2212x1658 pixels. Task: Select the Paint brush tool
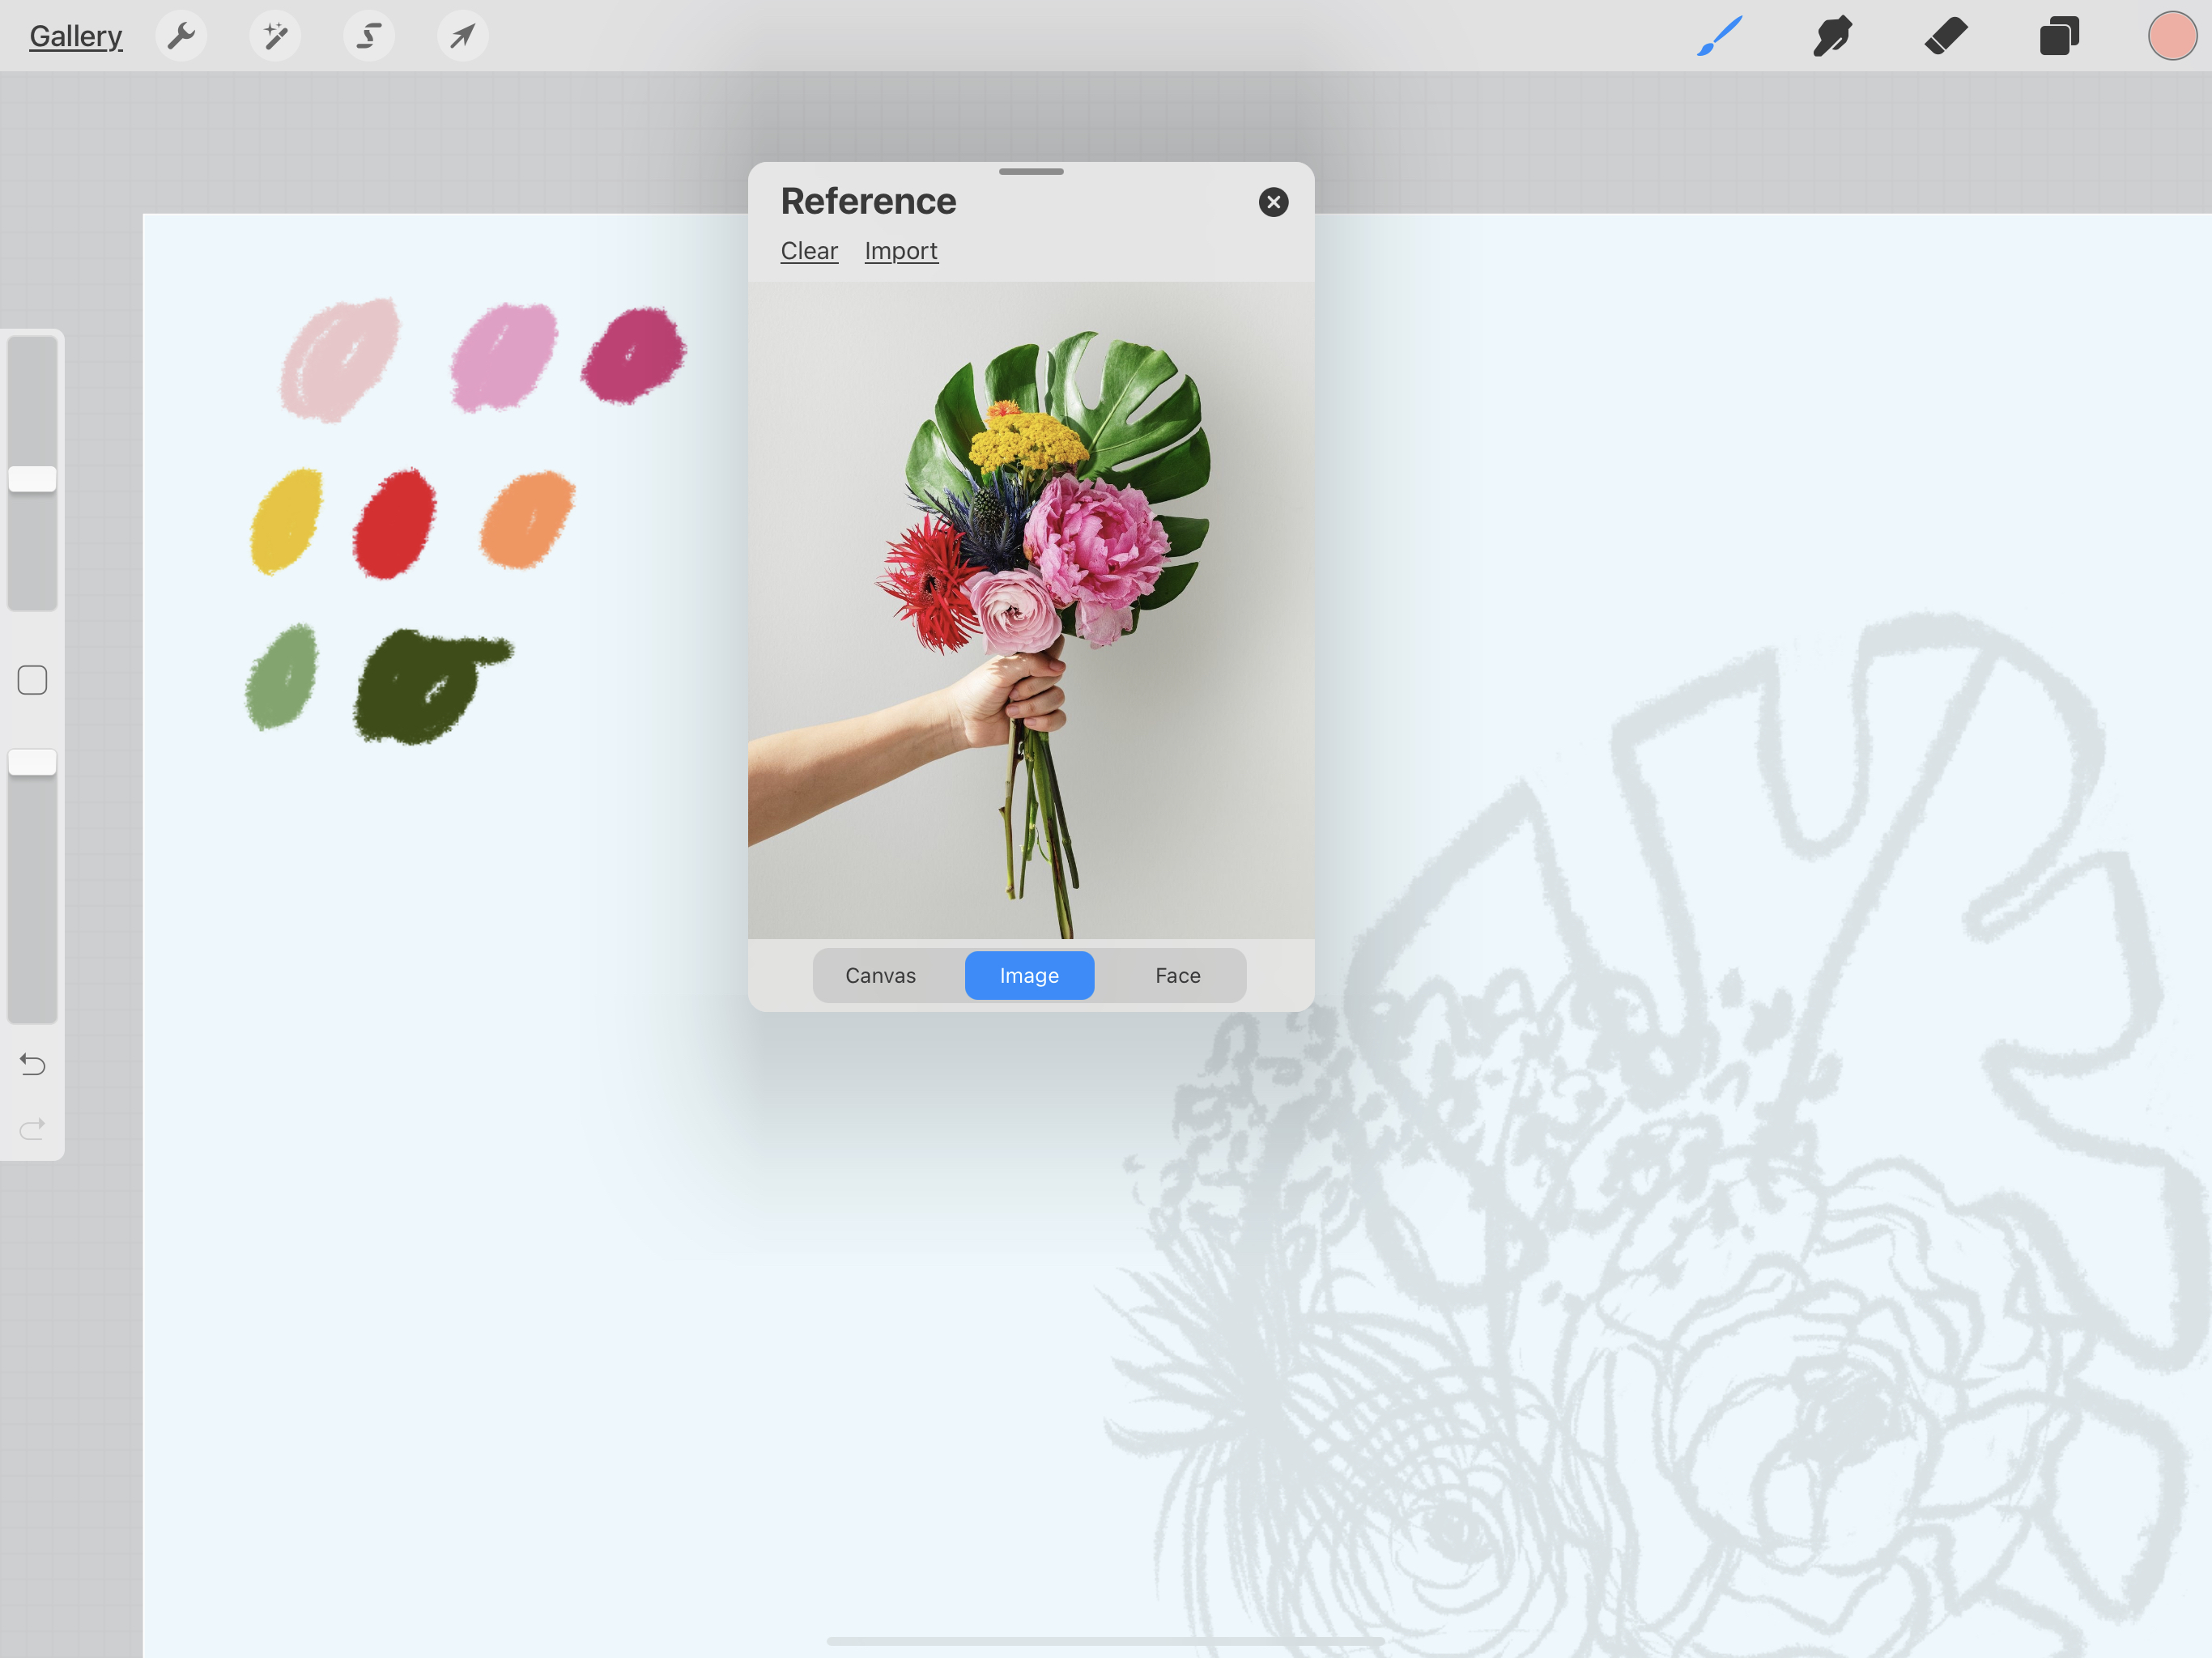click(x=1719, y=36)
